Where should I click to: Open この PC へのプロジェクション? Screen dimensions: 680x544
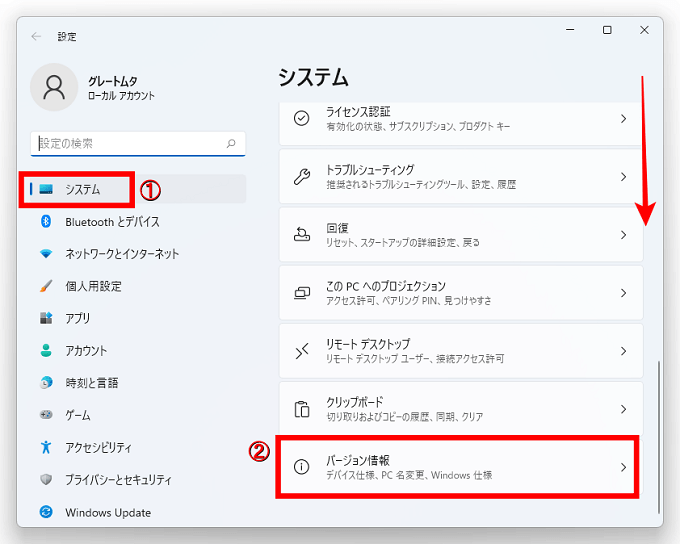461,293
